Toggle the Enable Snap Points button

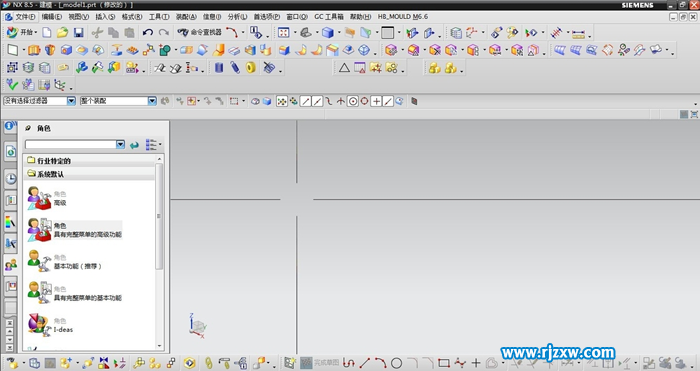(x=282, y=101)
